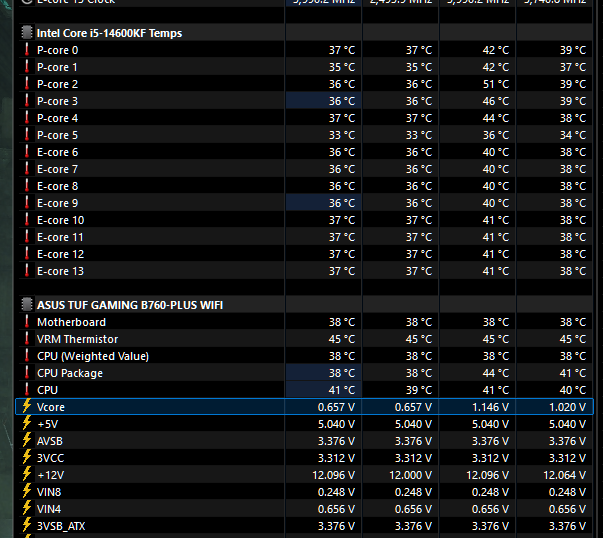Click the thermometer icon for E-core 13

pyautogui.click(x=27, y=270)
